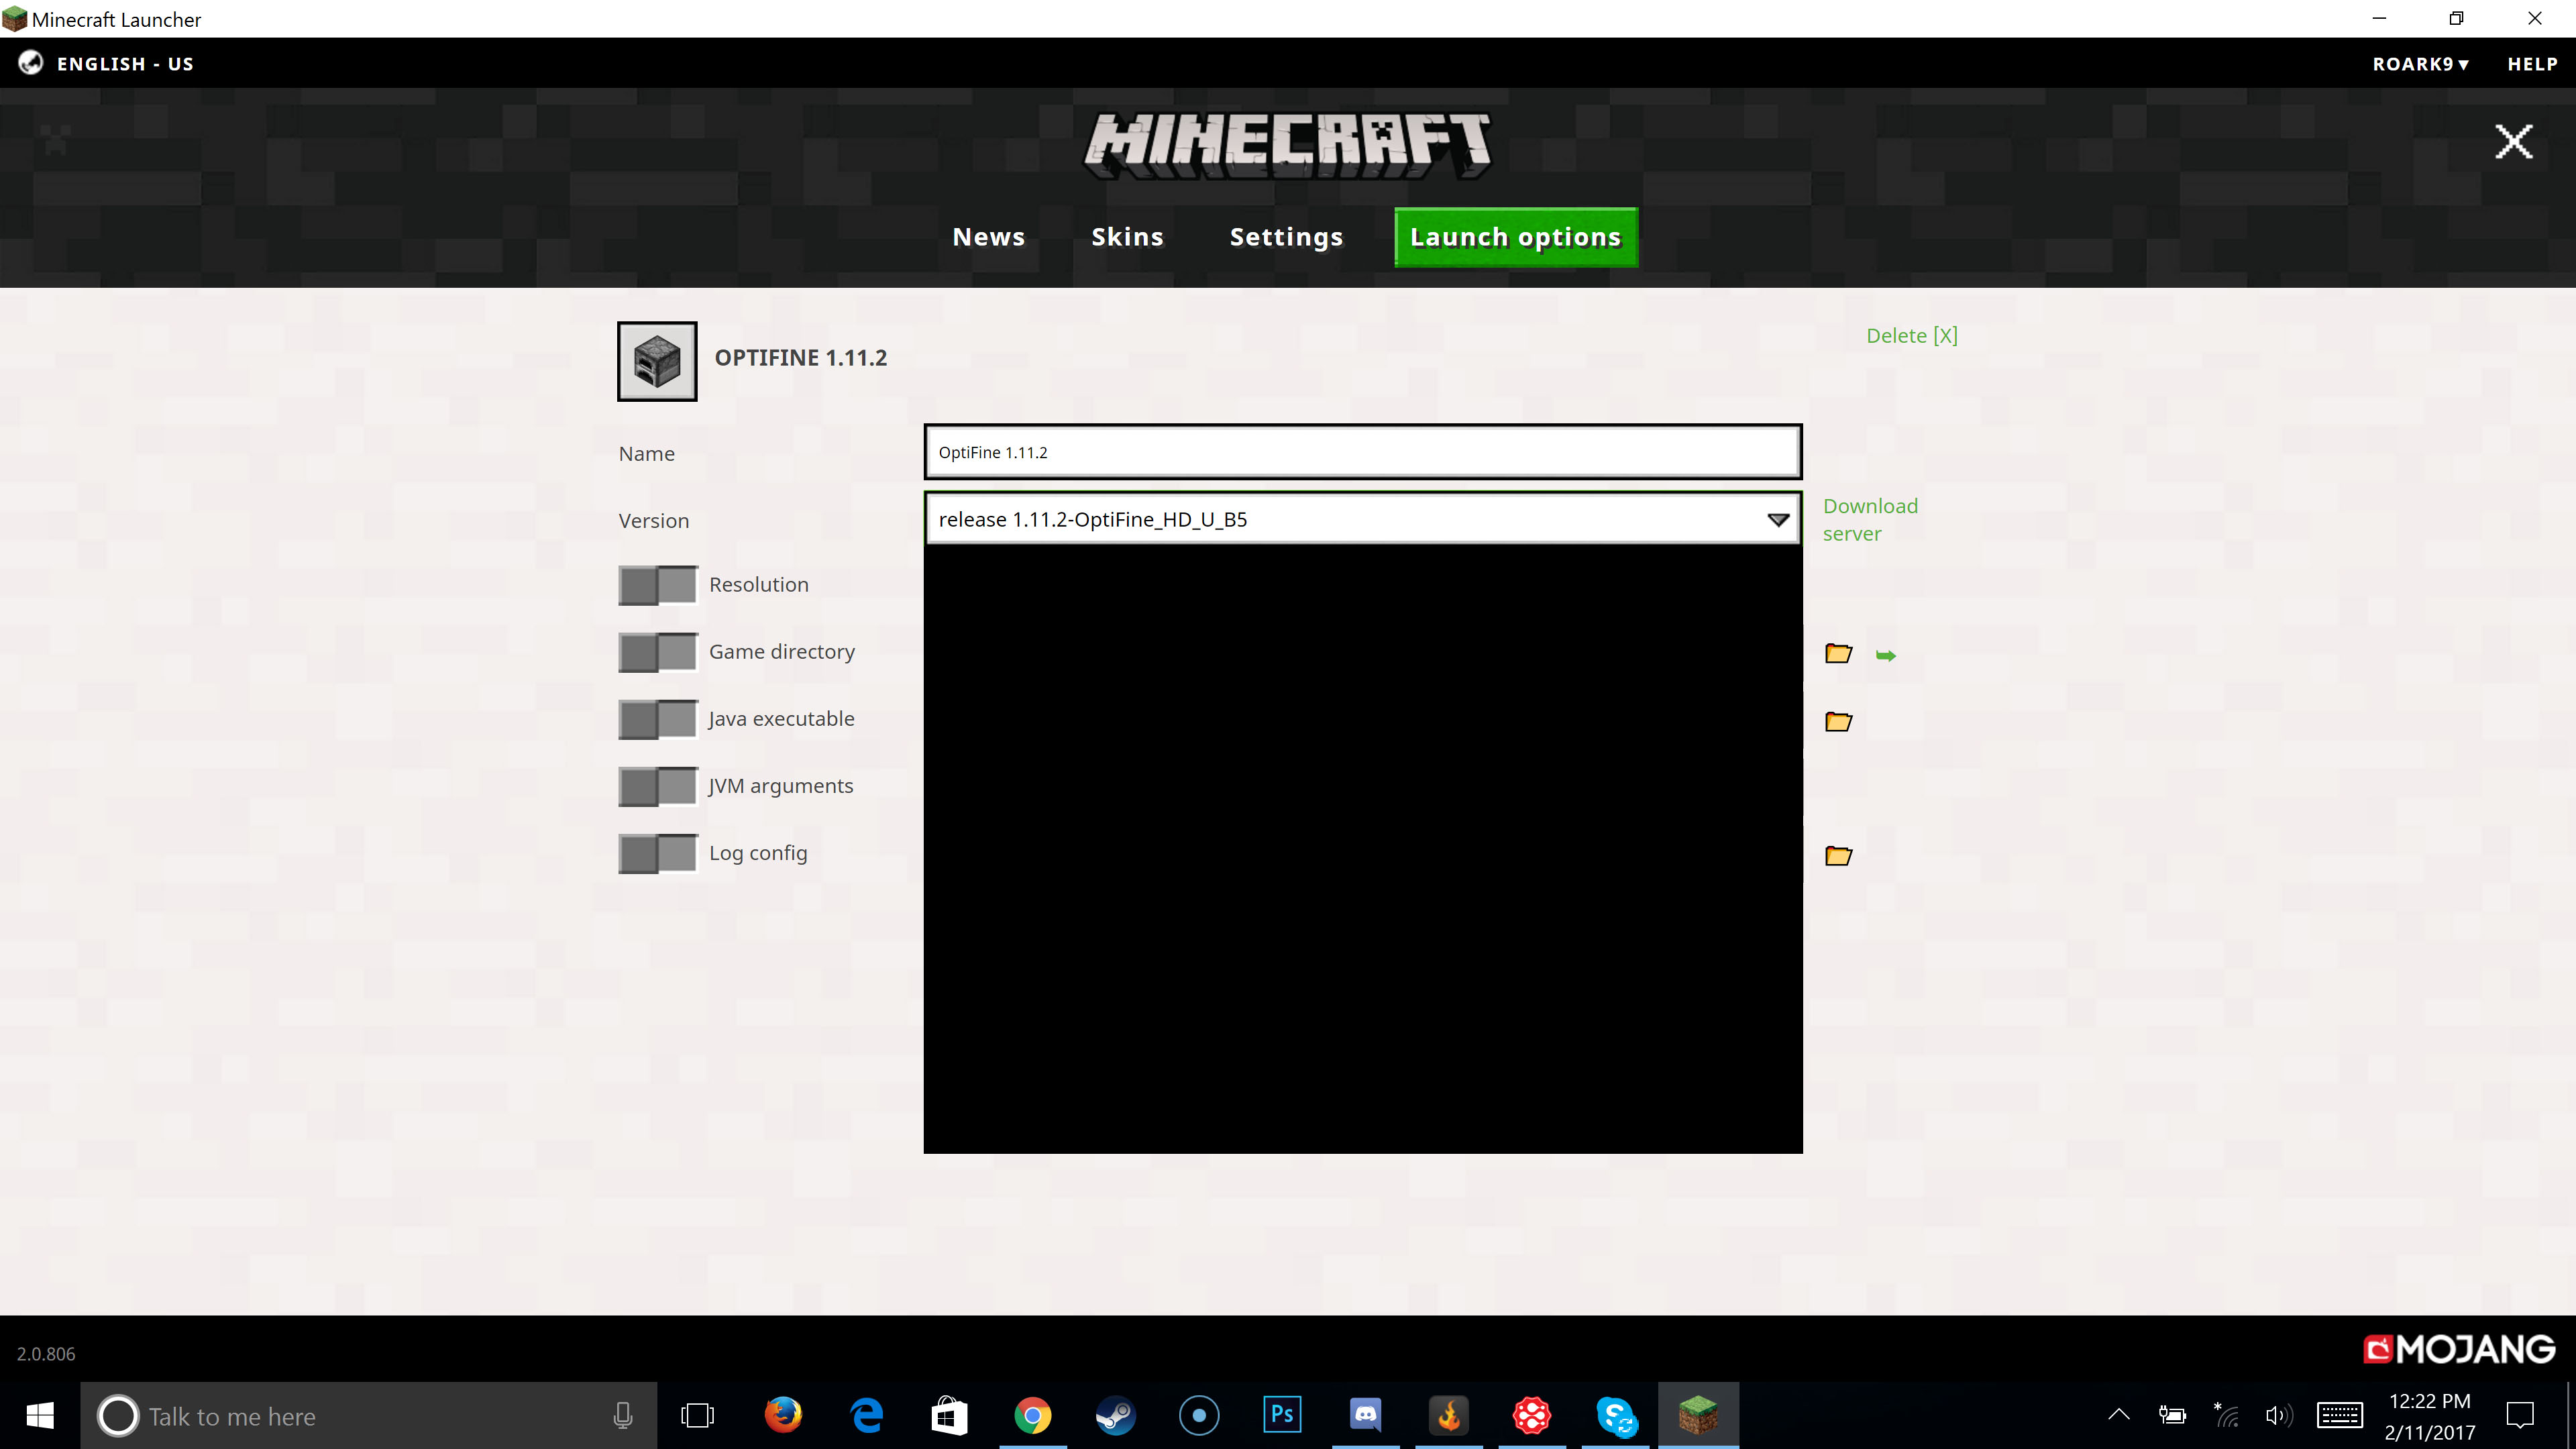Open Discord from the taskbar

click(x=1365, y=1415)
